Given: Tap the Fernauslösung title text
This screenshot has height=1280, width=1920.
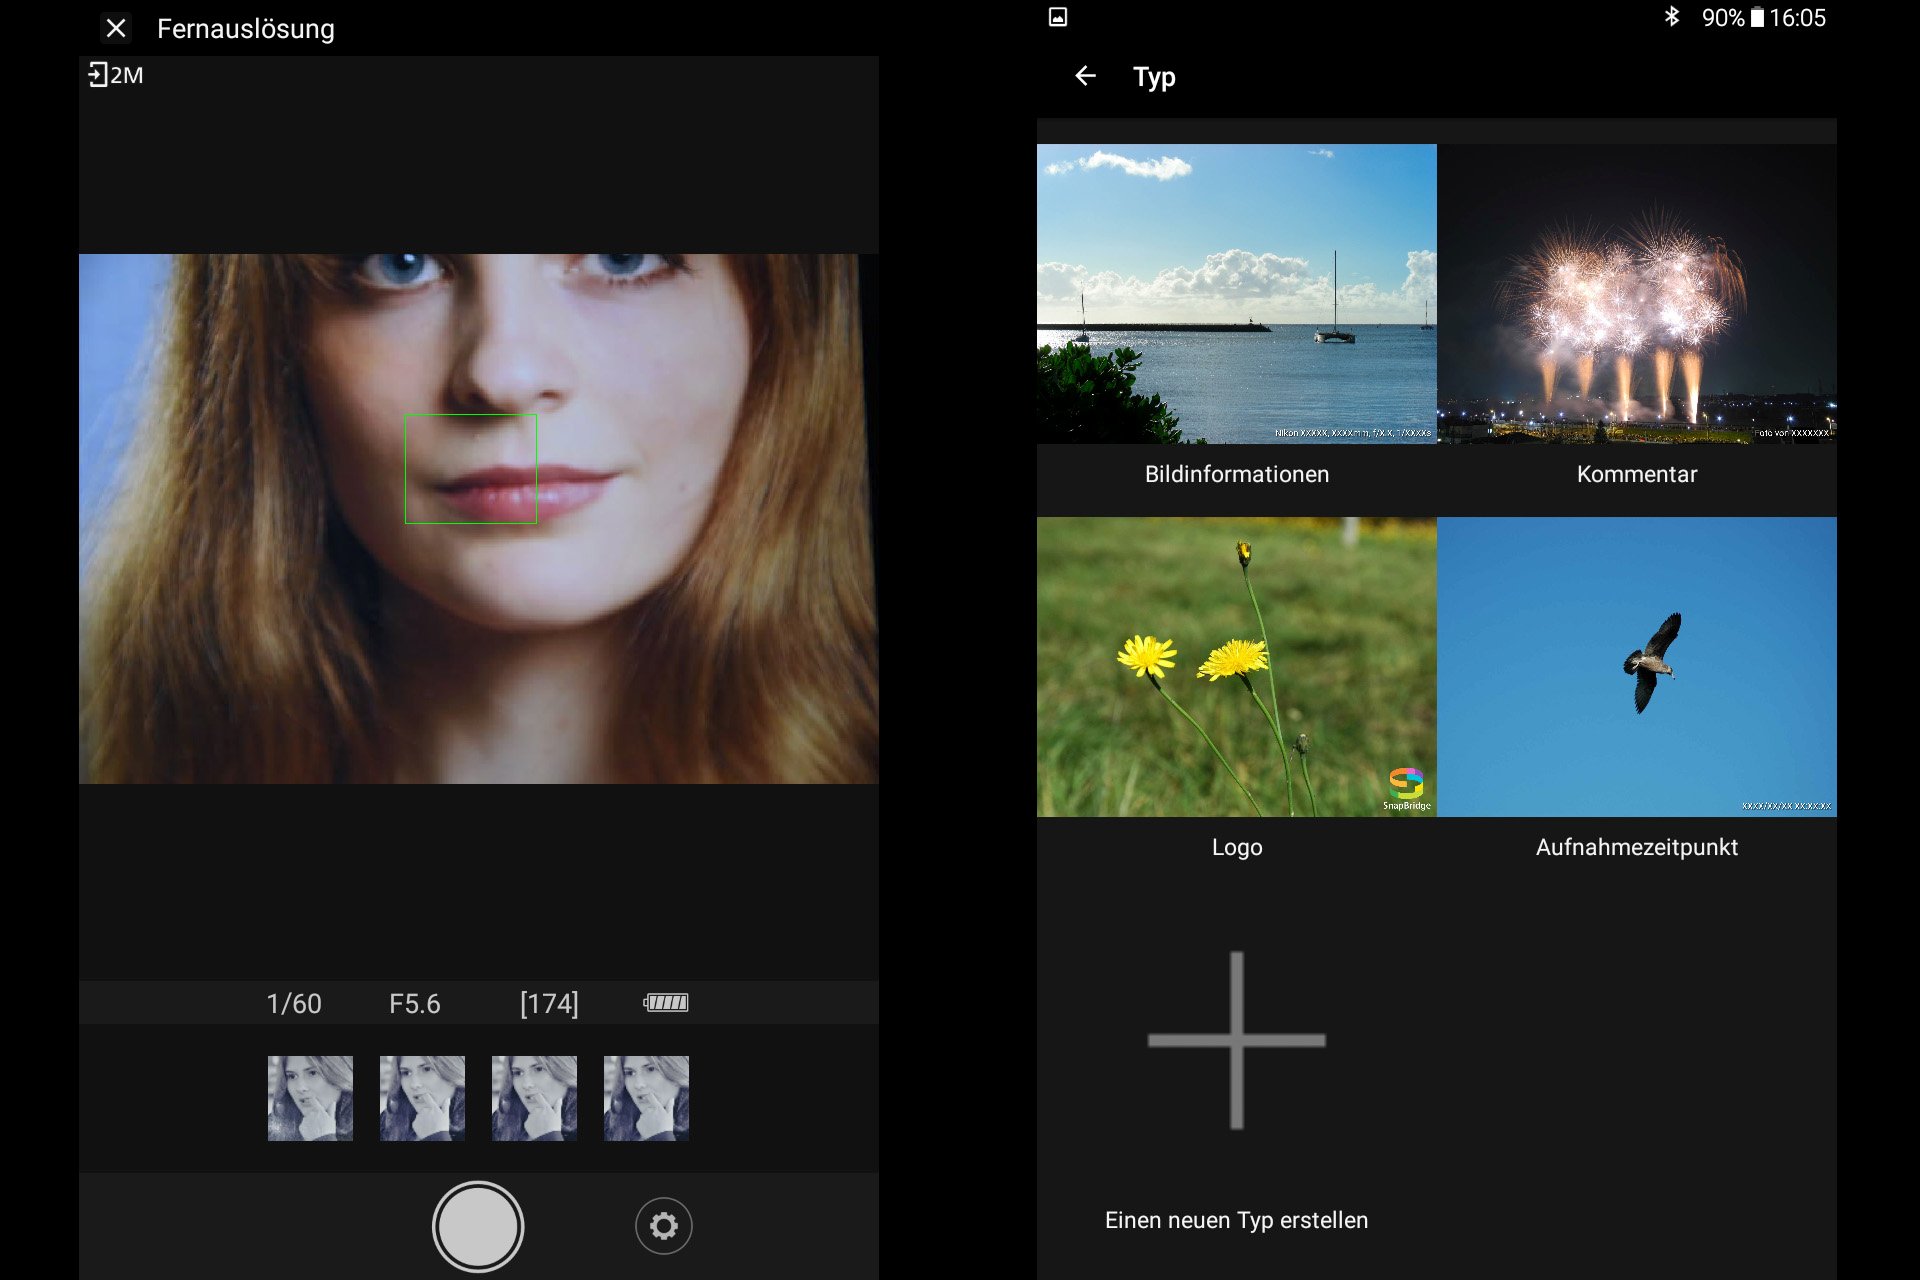Looking at the screenshot, I should [246, 29].
